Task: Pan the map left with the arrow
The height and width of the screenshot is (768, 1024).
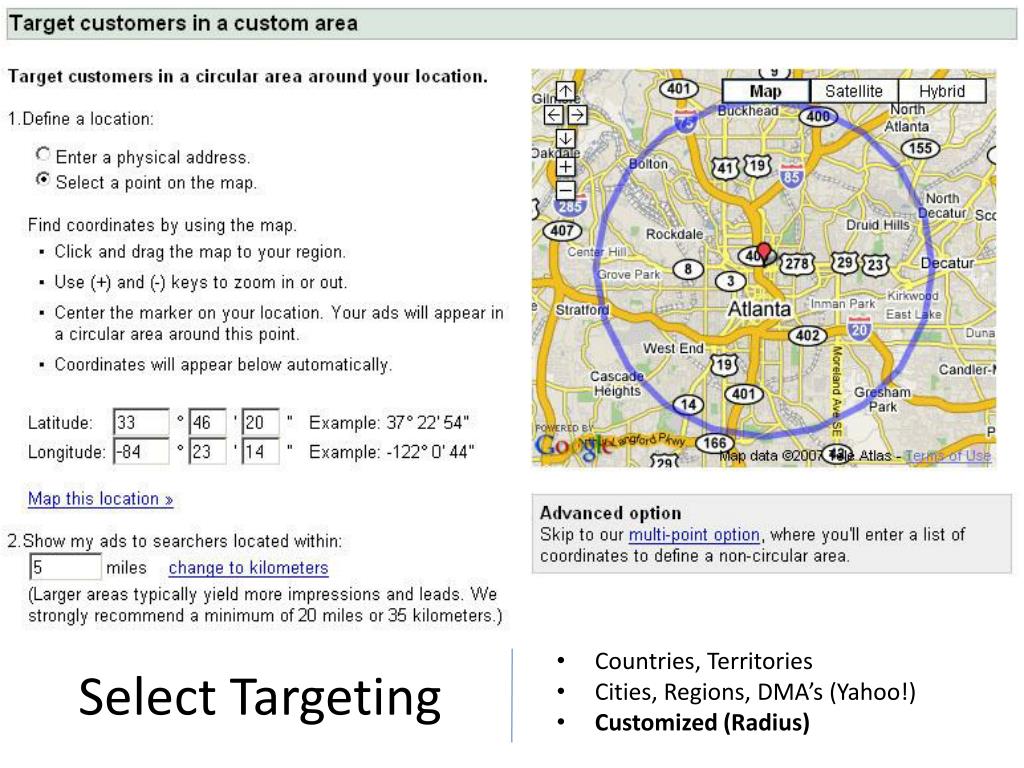Action: click(x=554, y=115)
